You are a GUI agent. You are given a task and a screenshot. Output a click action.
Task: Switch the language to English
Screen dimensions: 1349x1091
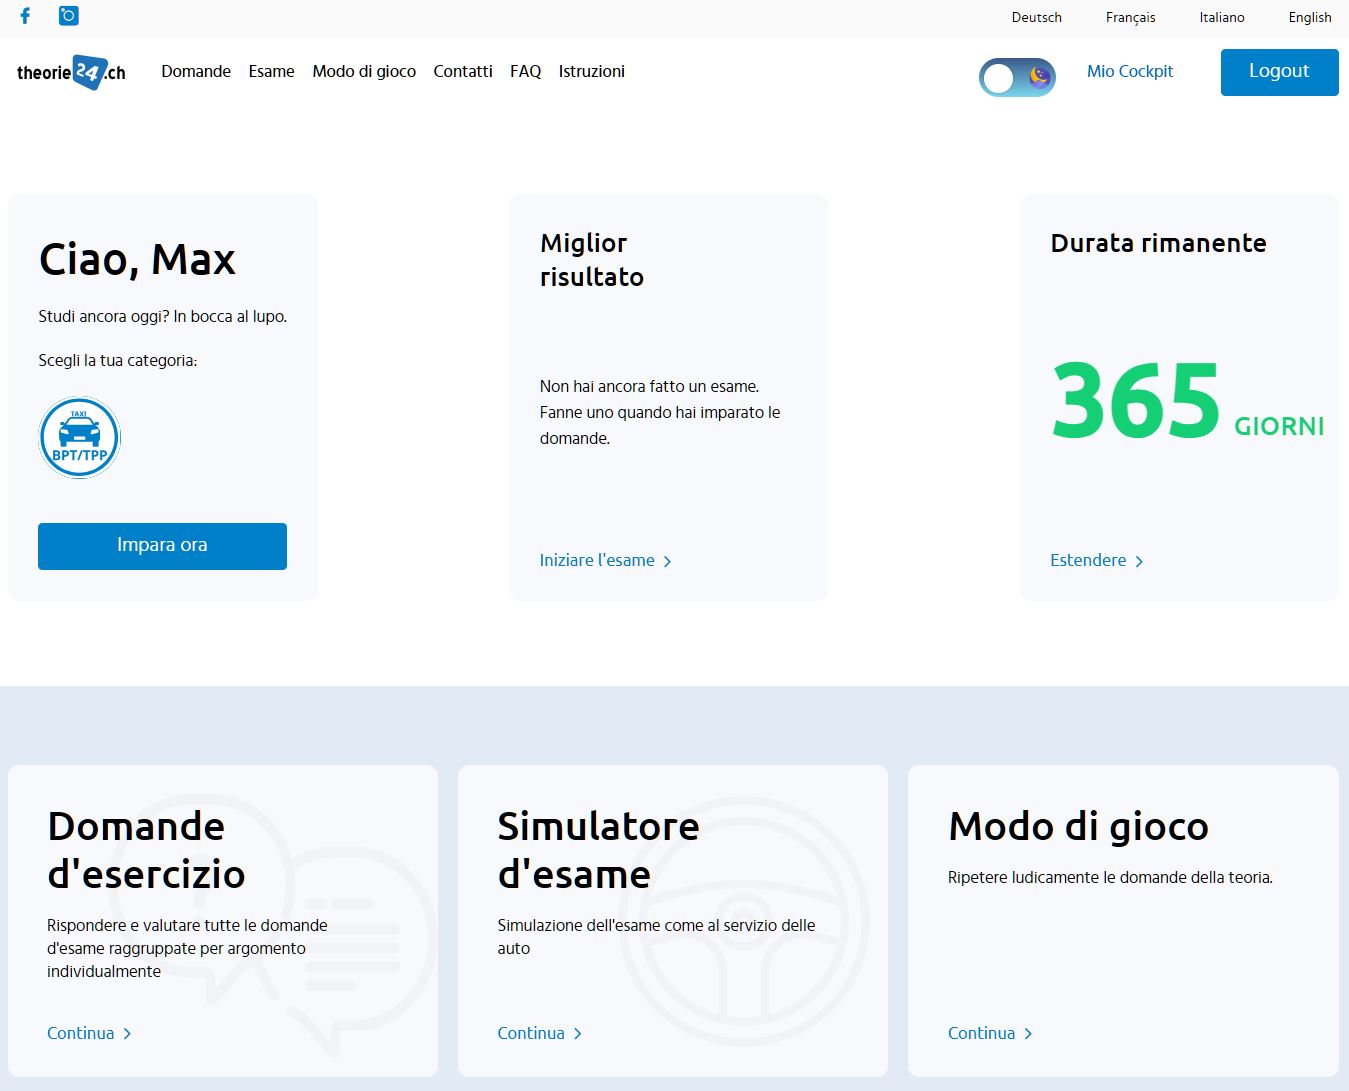click(x=1309, y=17)
